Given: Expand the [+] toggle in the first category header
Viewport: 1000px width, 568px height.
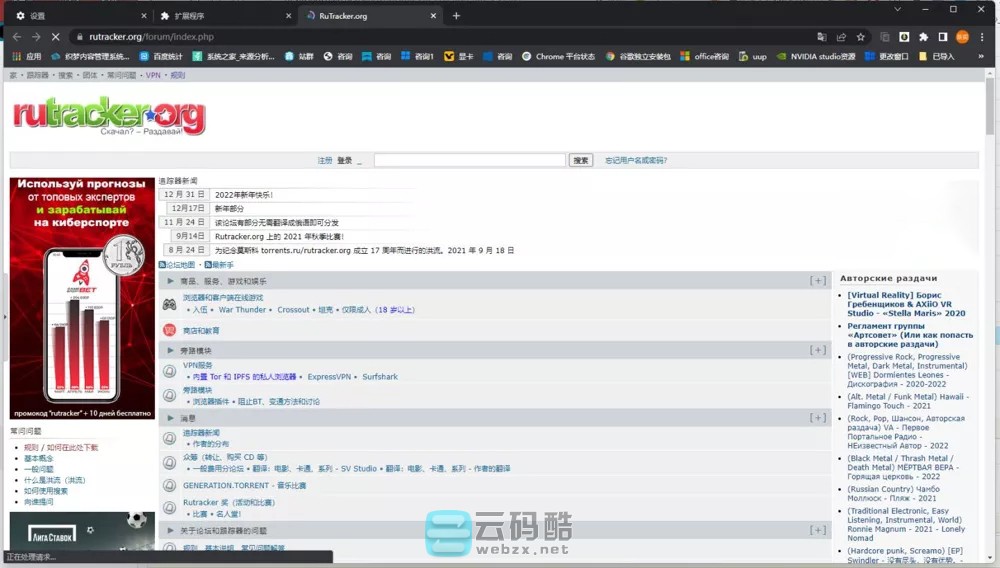Looking at the screenshot, I should pos(818,281).
